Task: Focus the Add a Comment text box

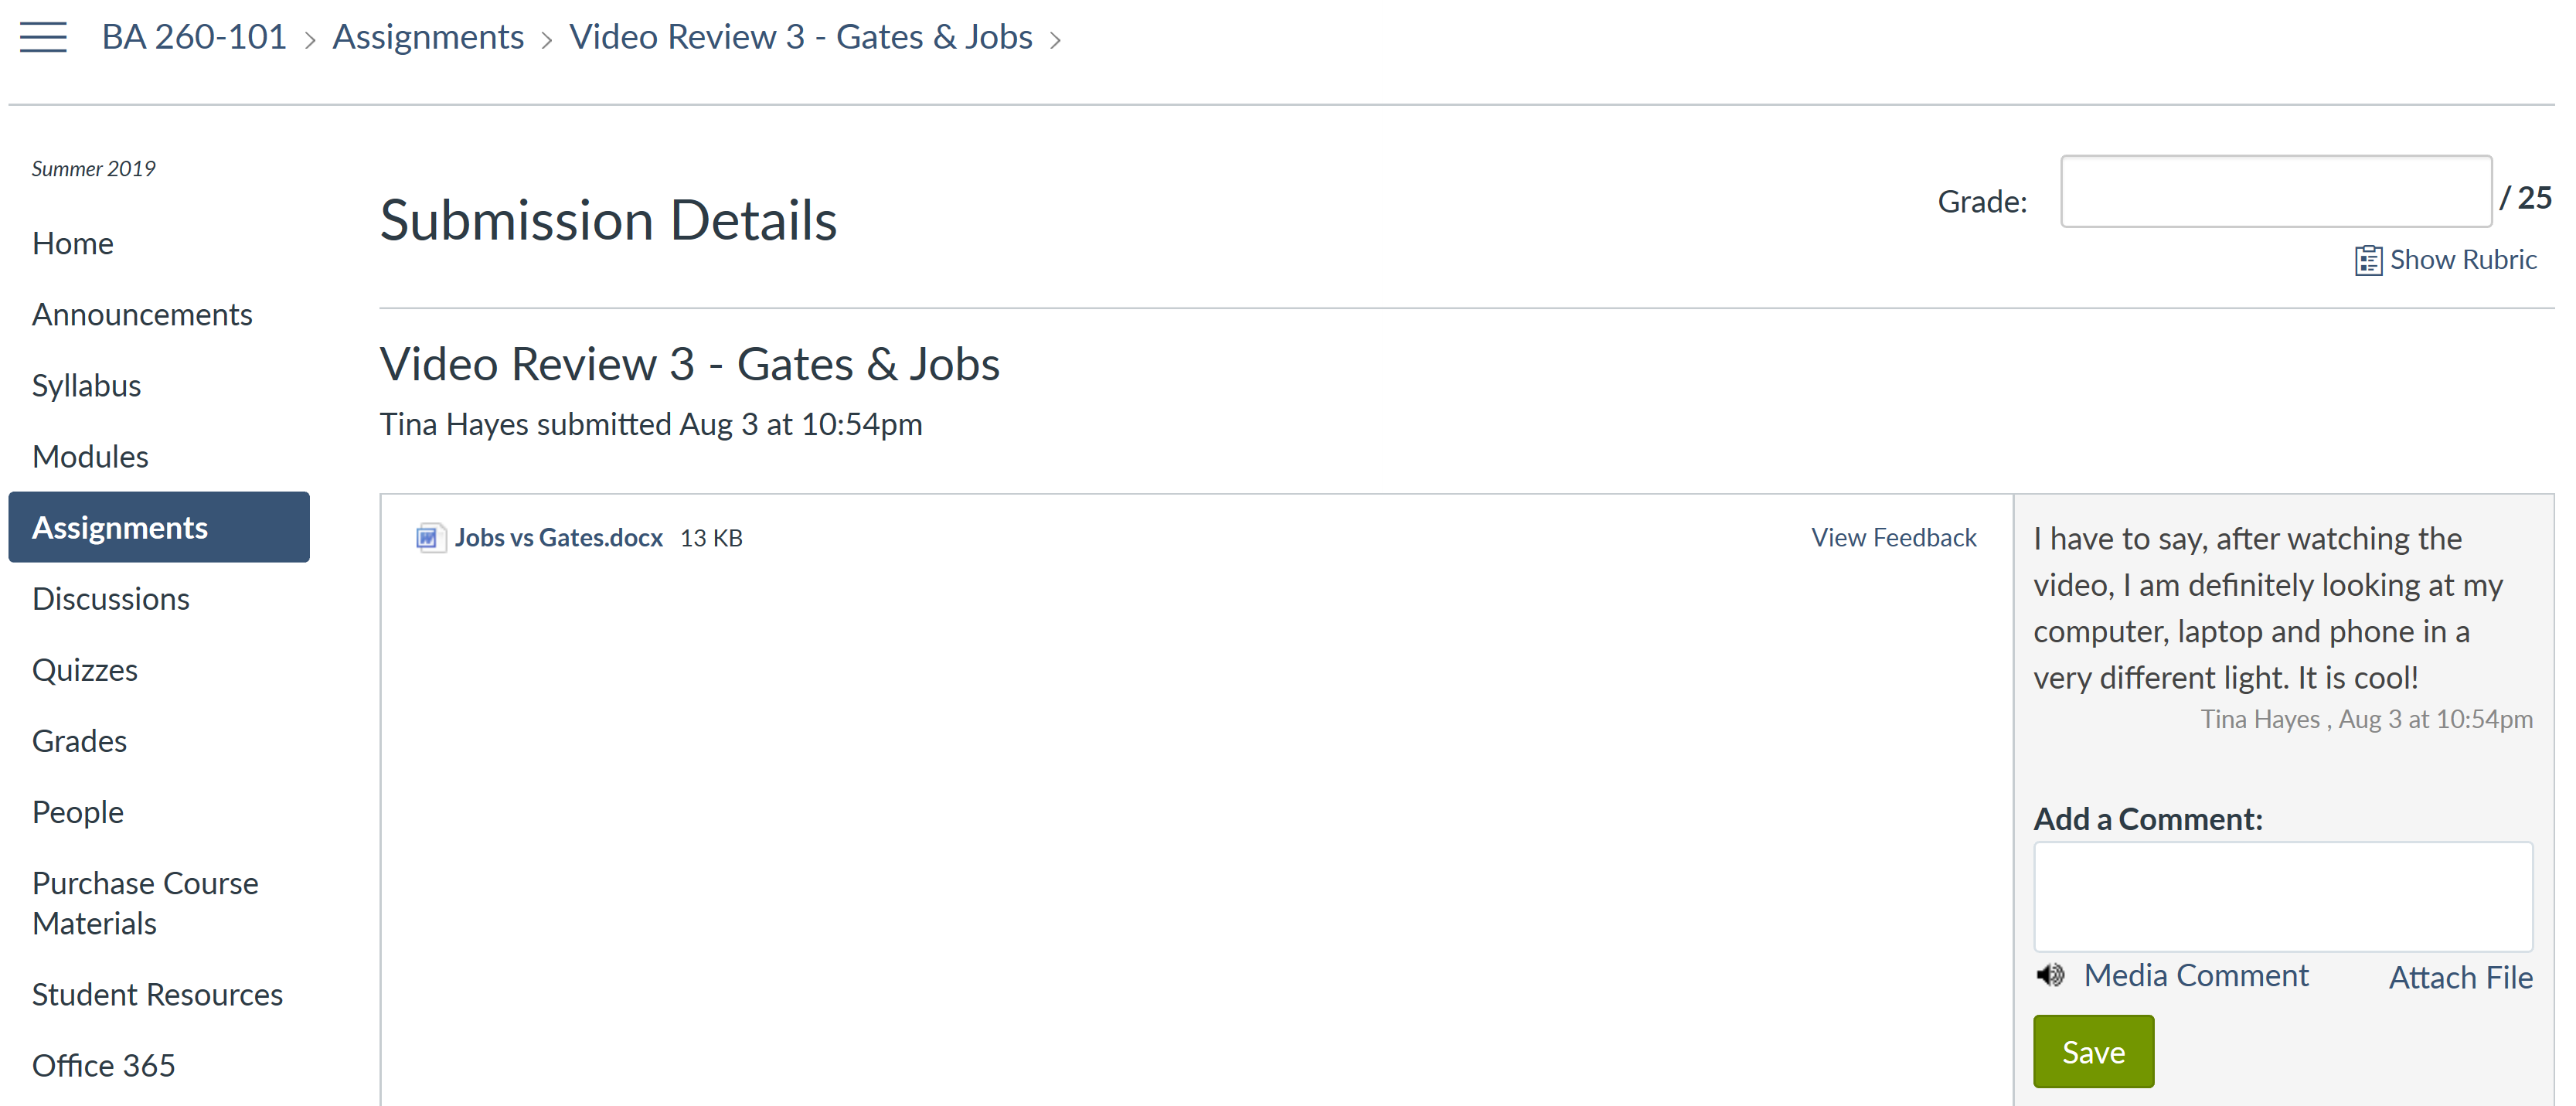Action: pos(2282,896)
